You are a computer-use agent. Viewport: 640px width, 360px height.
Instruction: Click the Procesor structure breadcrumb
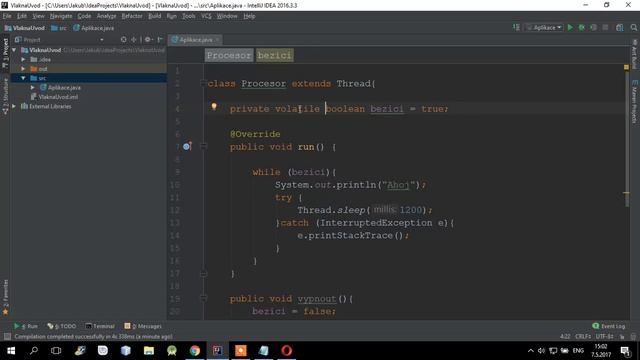[x=229, y=55]
